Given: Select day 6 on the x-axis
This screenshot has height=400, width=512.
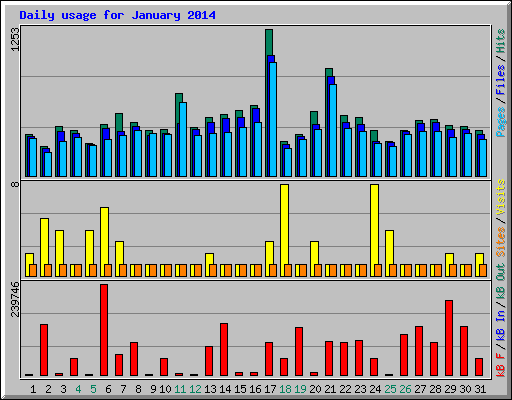Looking at the screenshot, I should (108, 389).
